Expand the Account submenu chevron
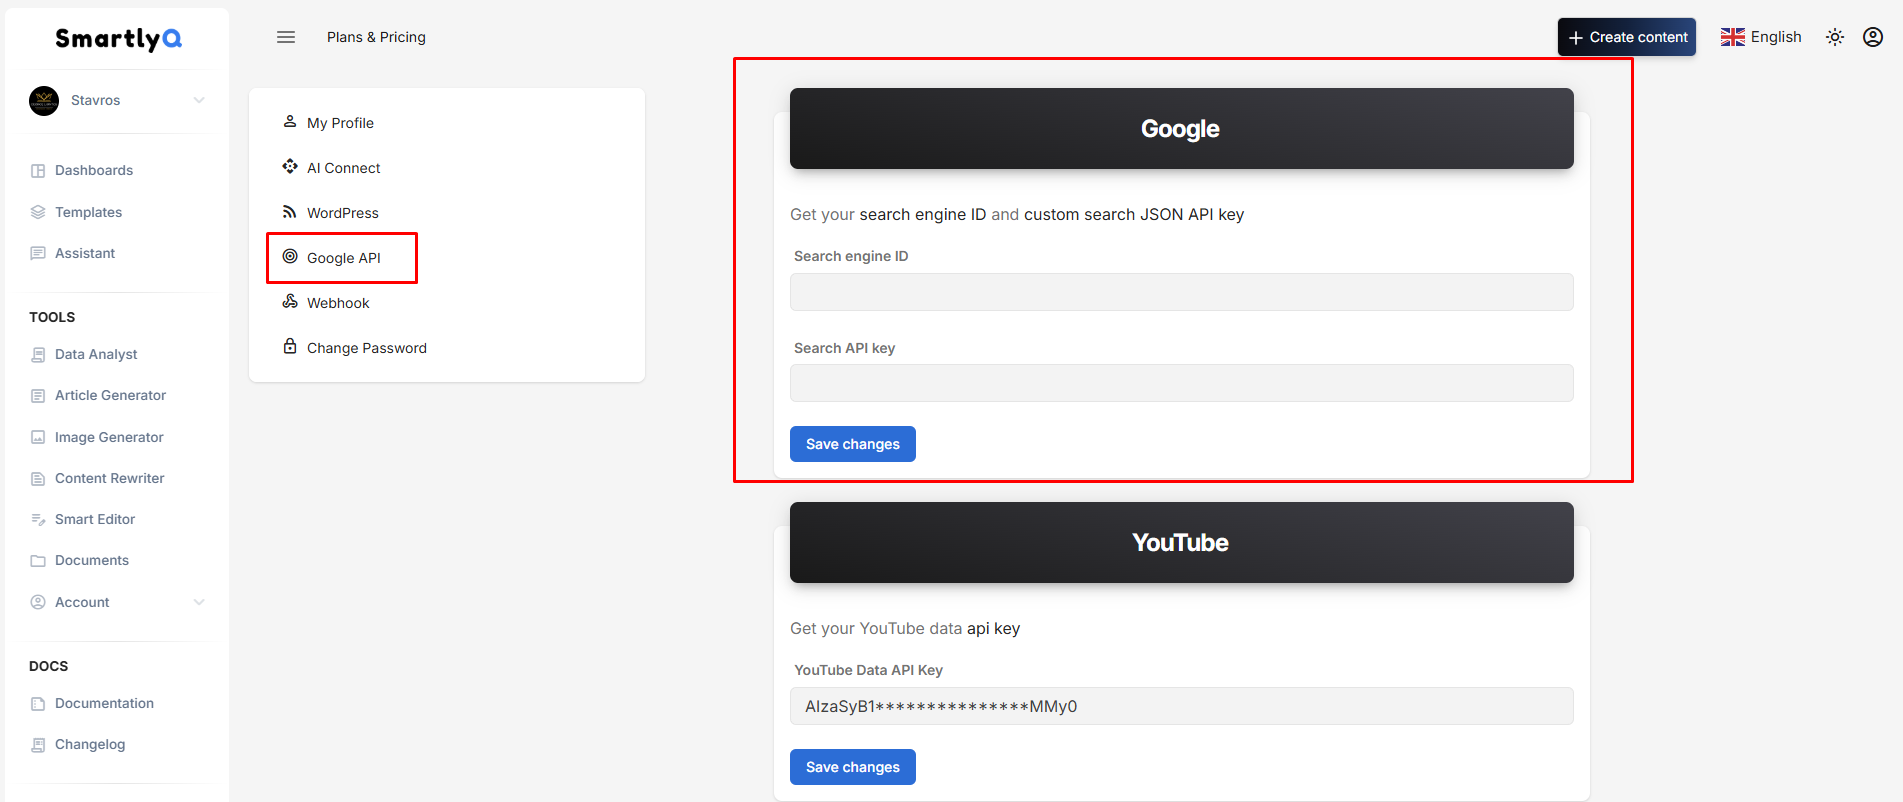The width and height of the screenshot is (1903, 802). [x=199, y=602]
